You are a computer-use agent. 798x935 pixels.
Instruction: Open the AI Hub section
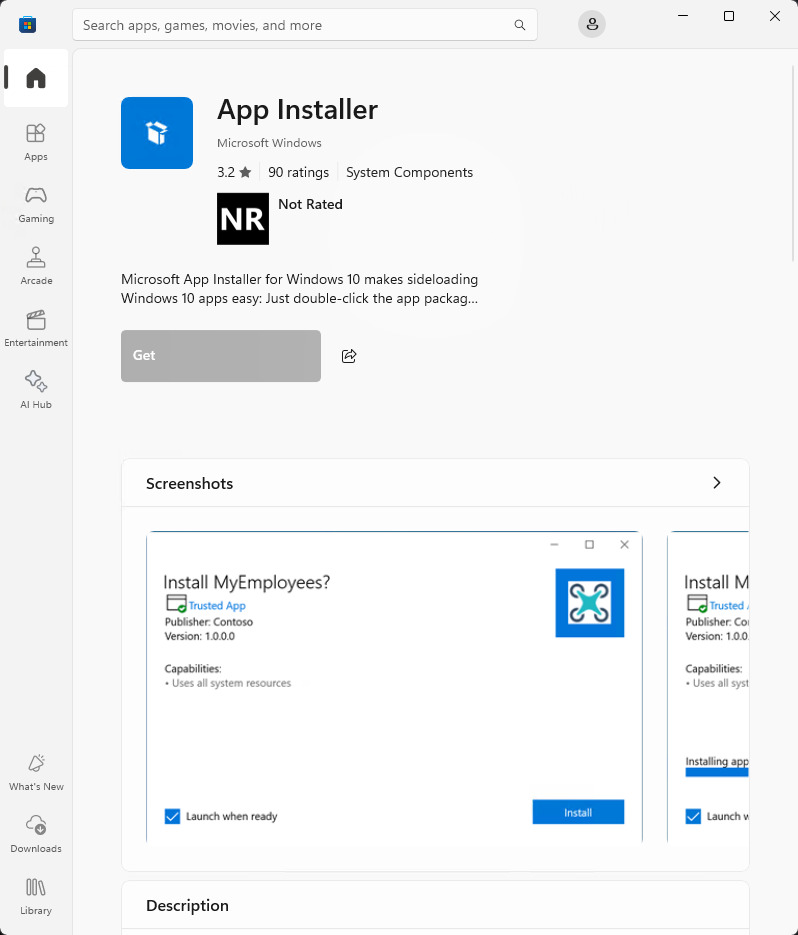pos(36,391)
